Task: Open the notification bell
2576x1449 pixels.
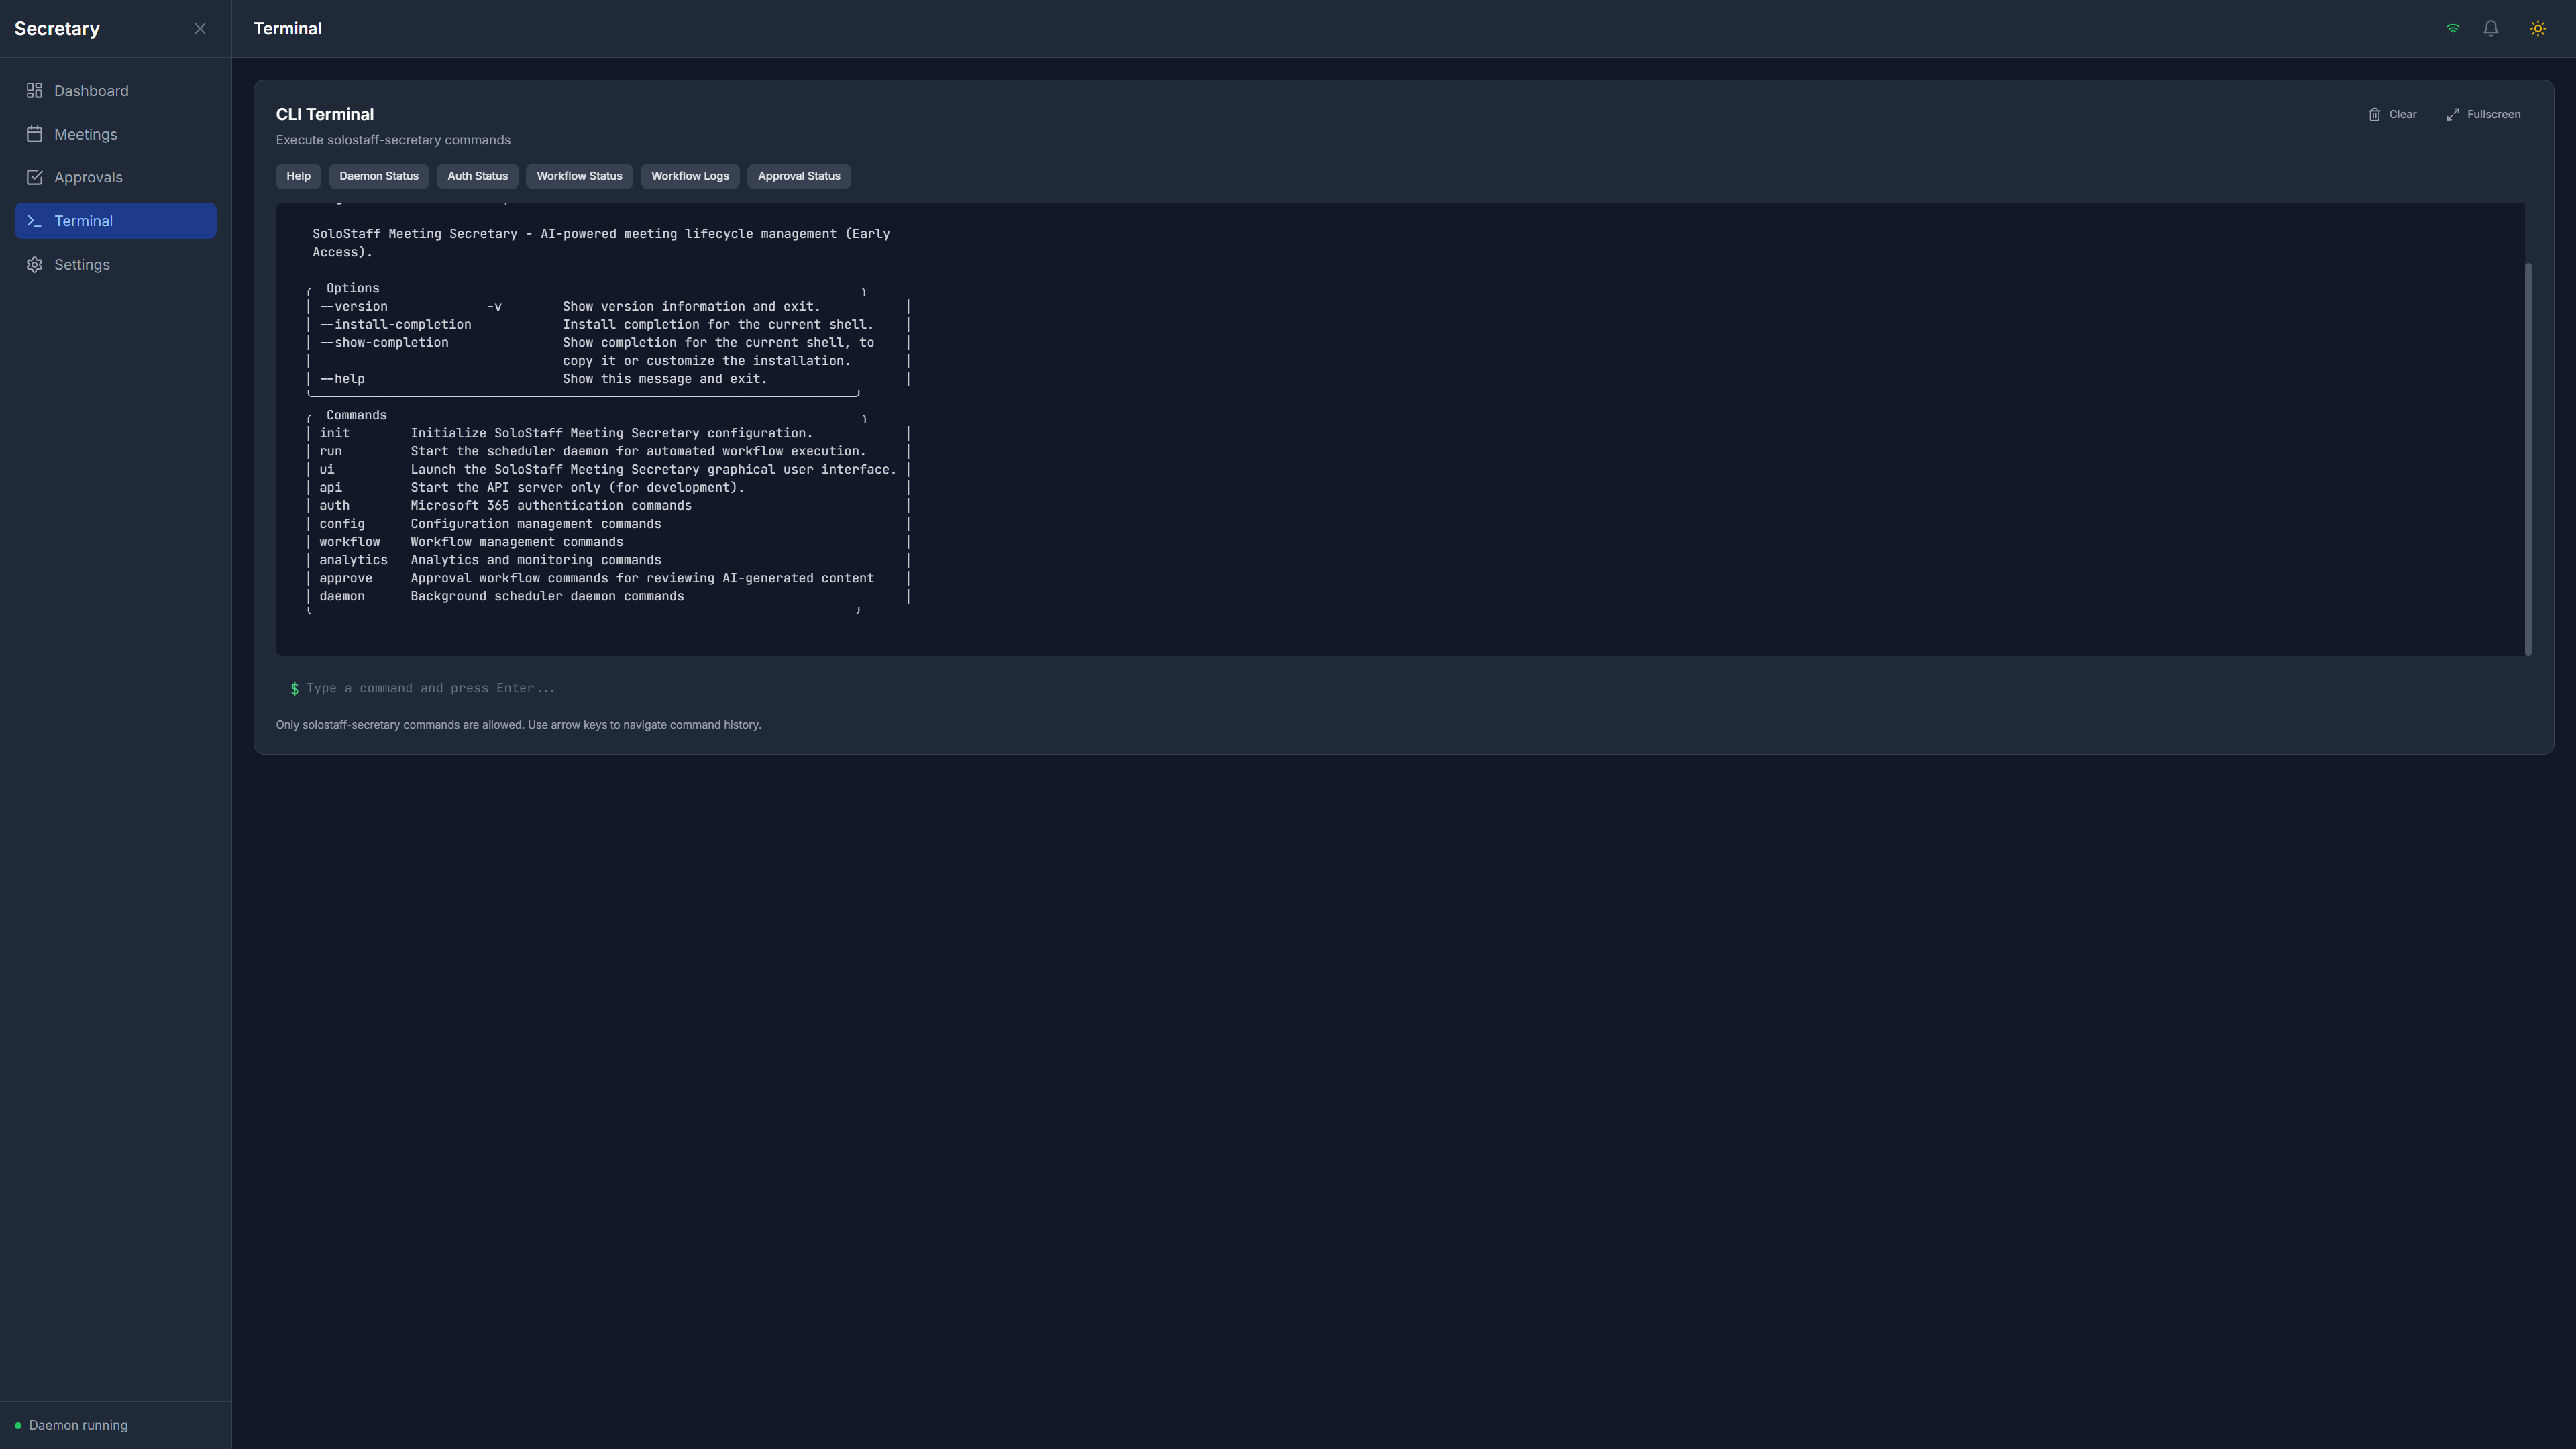Action: click(2490, 28)
